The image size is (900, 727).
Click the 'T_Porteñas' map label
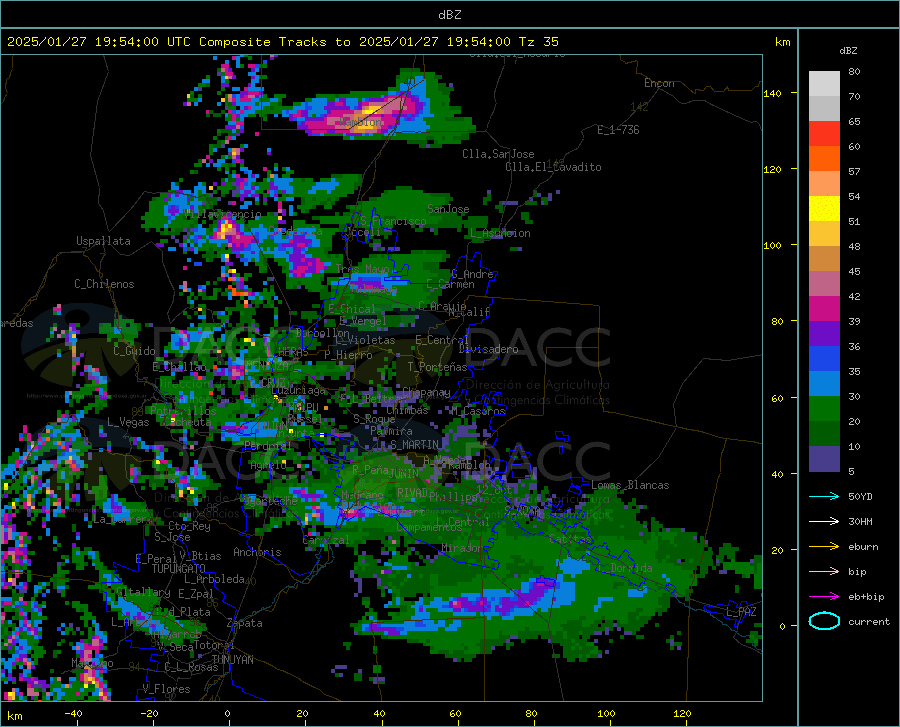437,367
